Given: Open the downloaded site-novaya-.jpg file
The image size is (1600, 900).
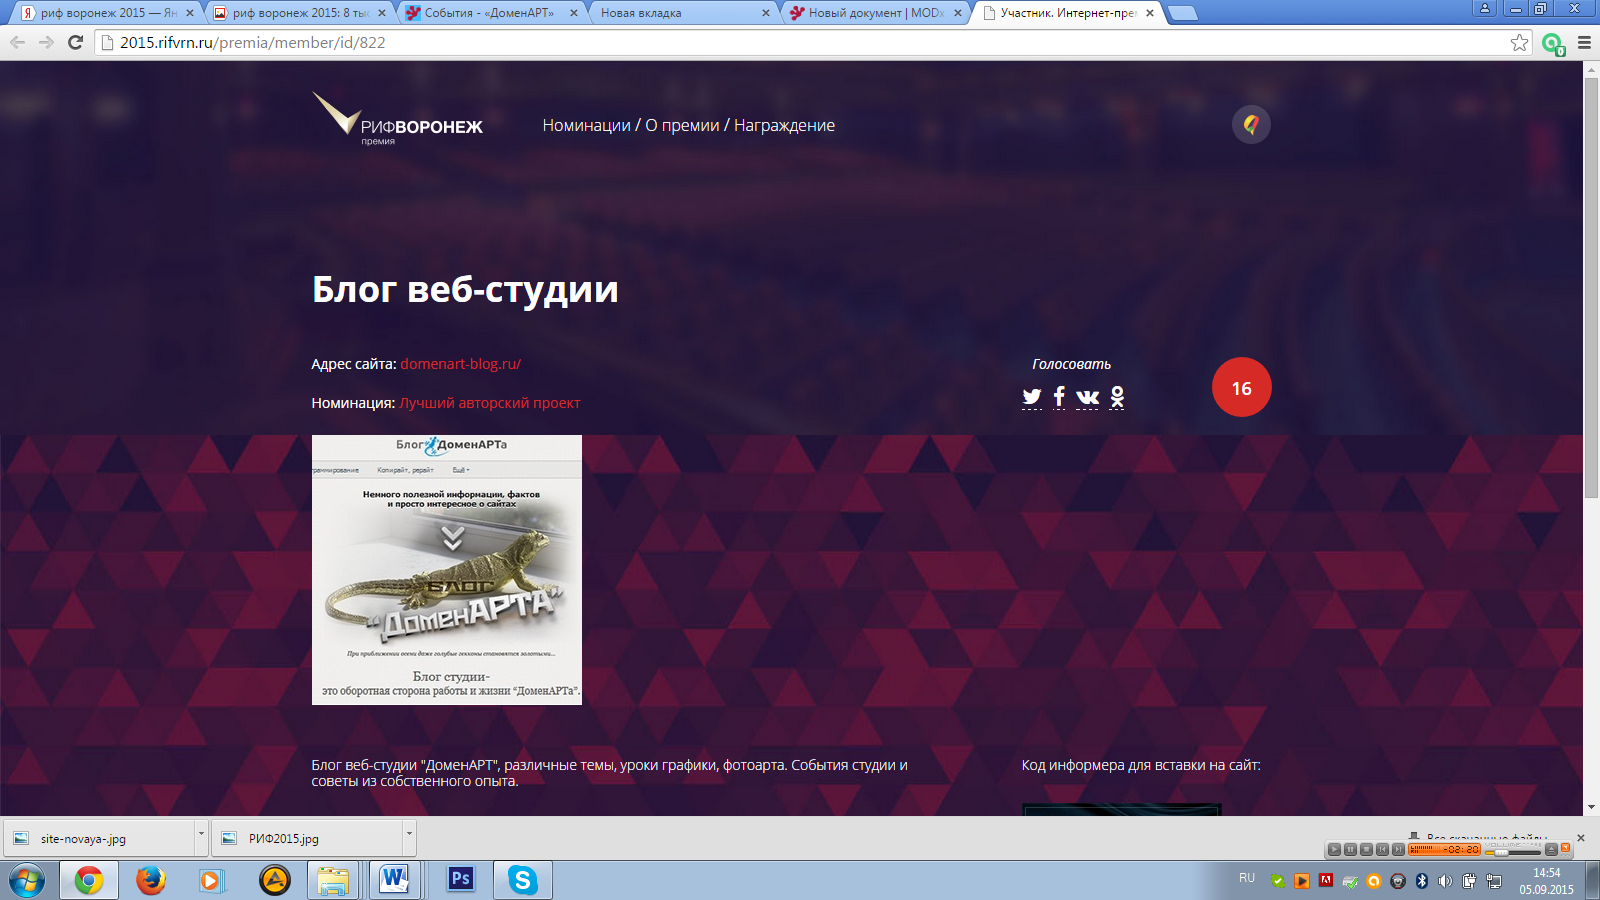Looking at the screenshot, I should click(100, 838).
